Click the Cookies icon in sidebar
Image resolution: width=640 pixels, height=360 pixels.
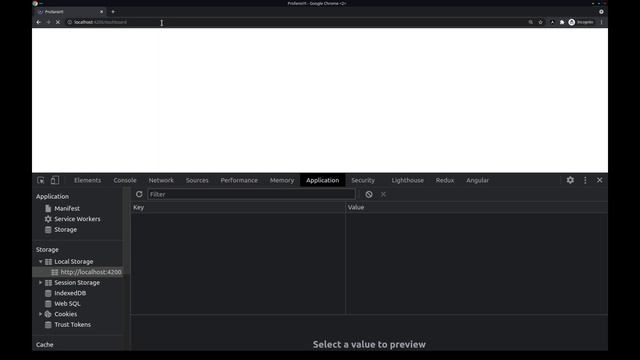pos(48,314)
